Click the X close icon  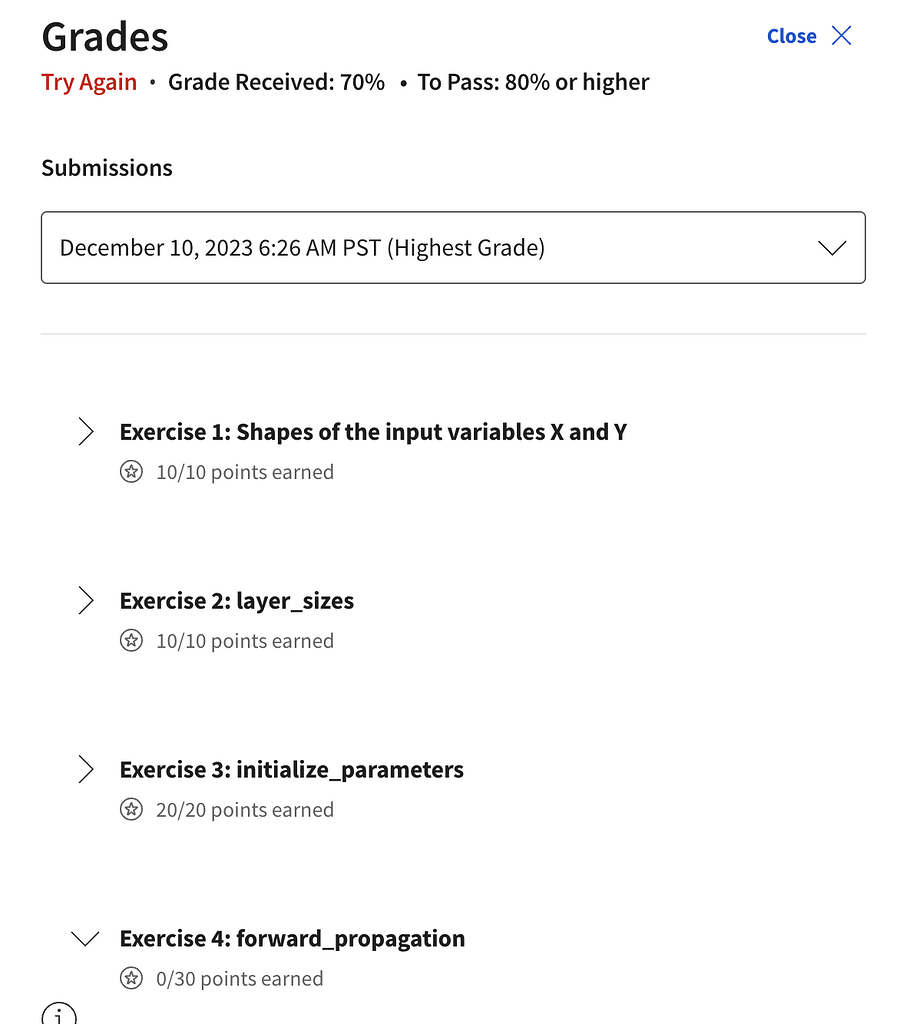[x=842, y=36]
